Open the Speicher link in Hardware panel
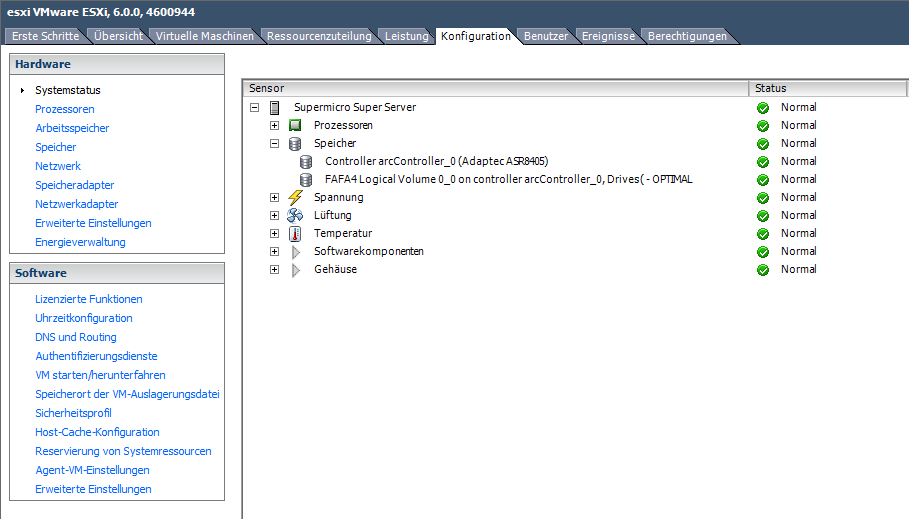 (x=56, y=147)
